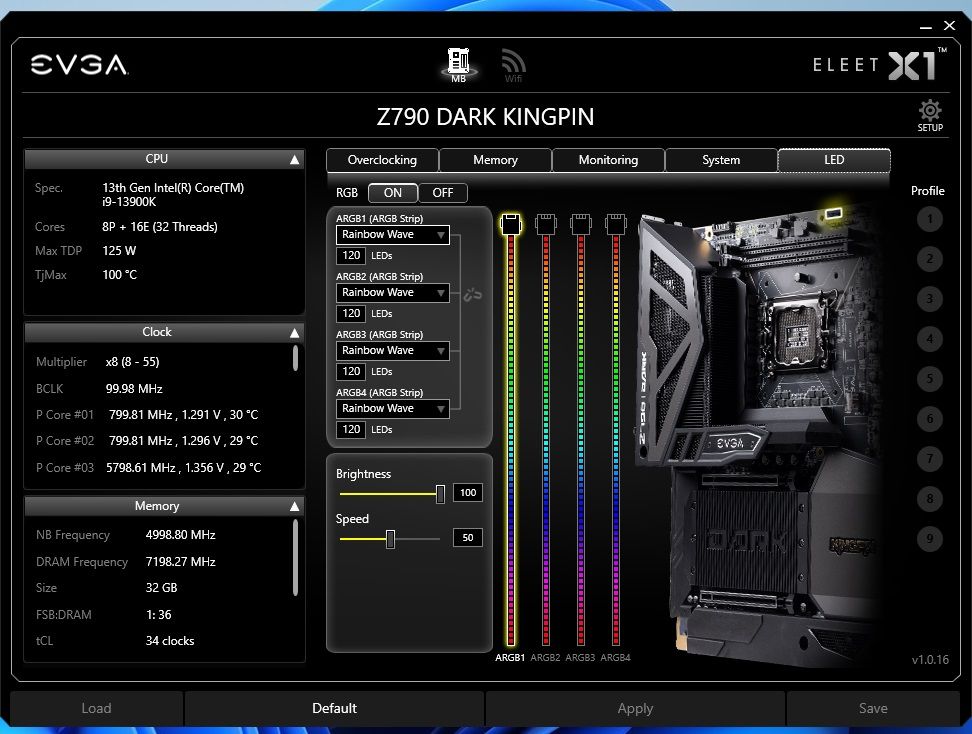972x734 pixels.
Task: Click the version text v1.0.16
Action: pyautogui.click(x=930, y=660)
